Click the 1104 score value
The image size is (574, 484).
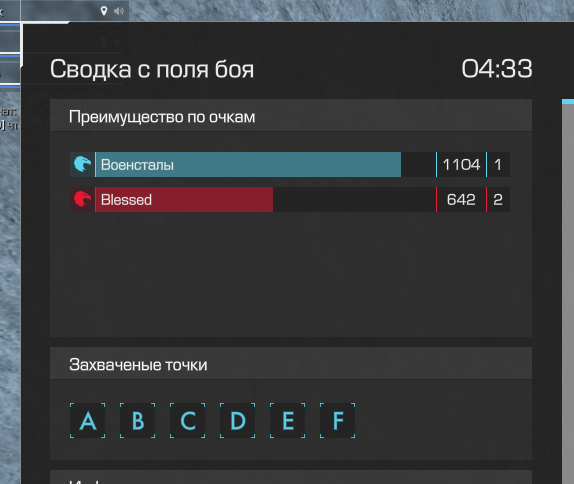click(x=461, y=164)
